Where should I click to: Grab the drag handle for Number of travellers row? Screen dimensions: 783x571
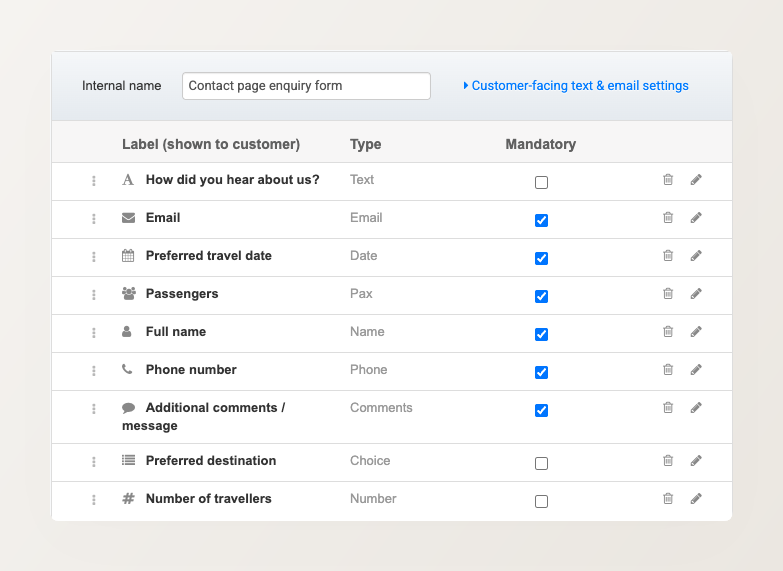pos(94,500)
